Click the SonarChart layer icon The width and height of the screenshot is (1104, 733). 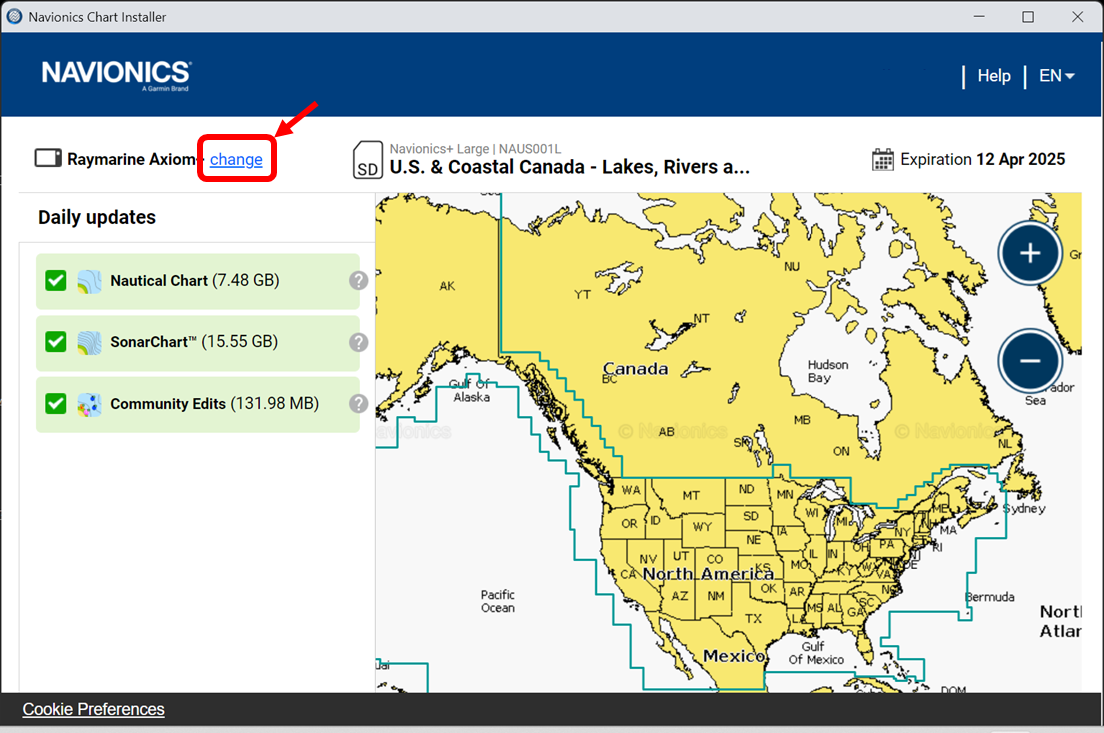[x=89, y=343]
